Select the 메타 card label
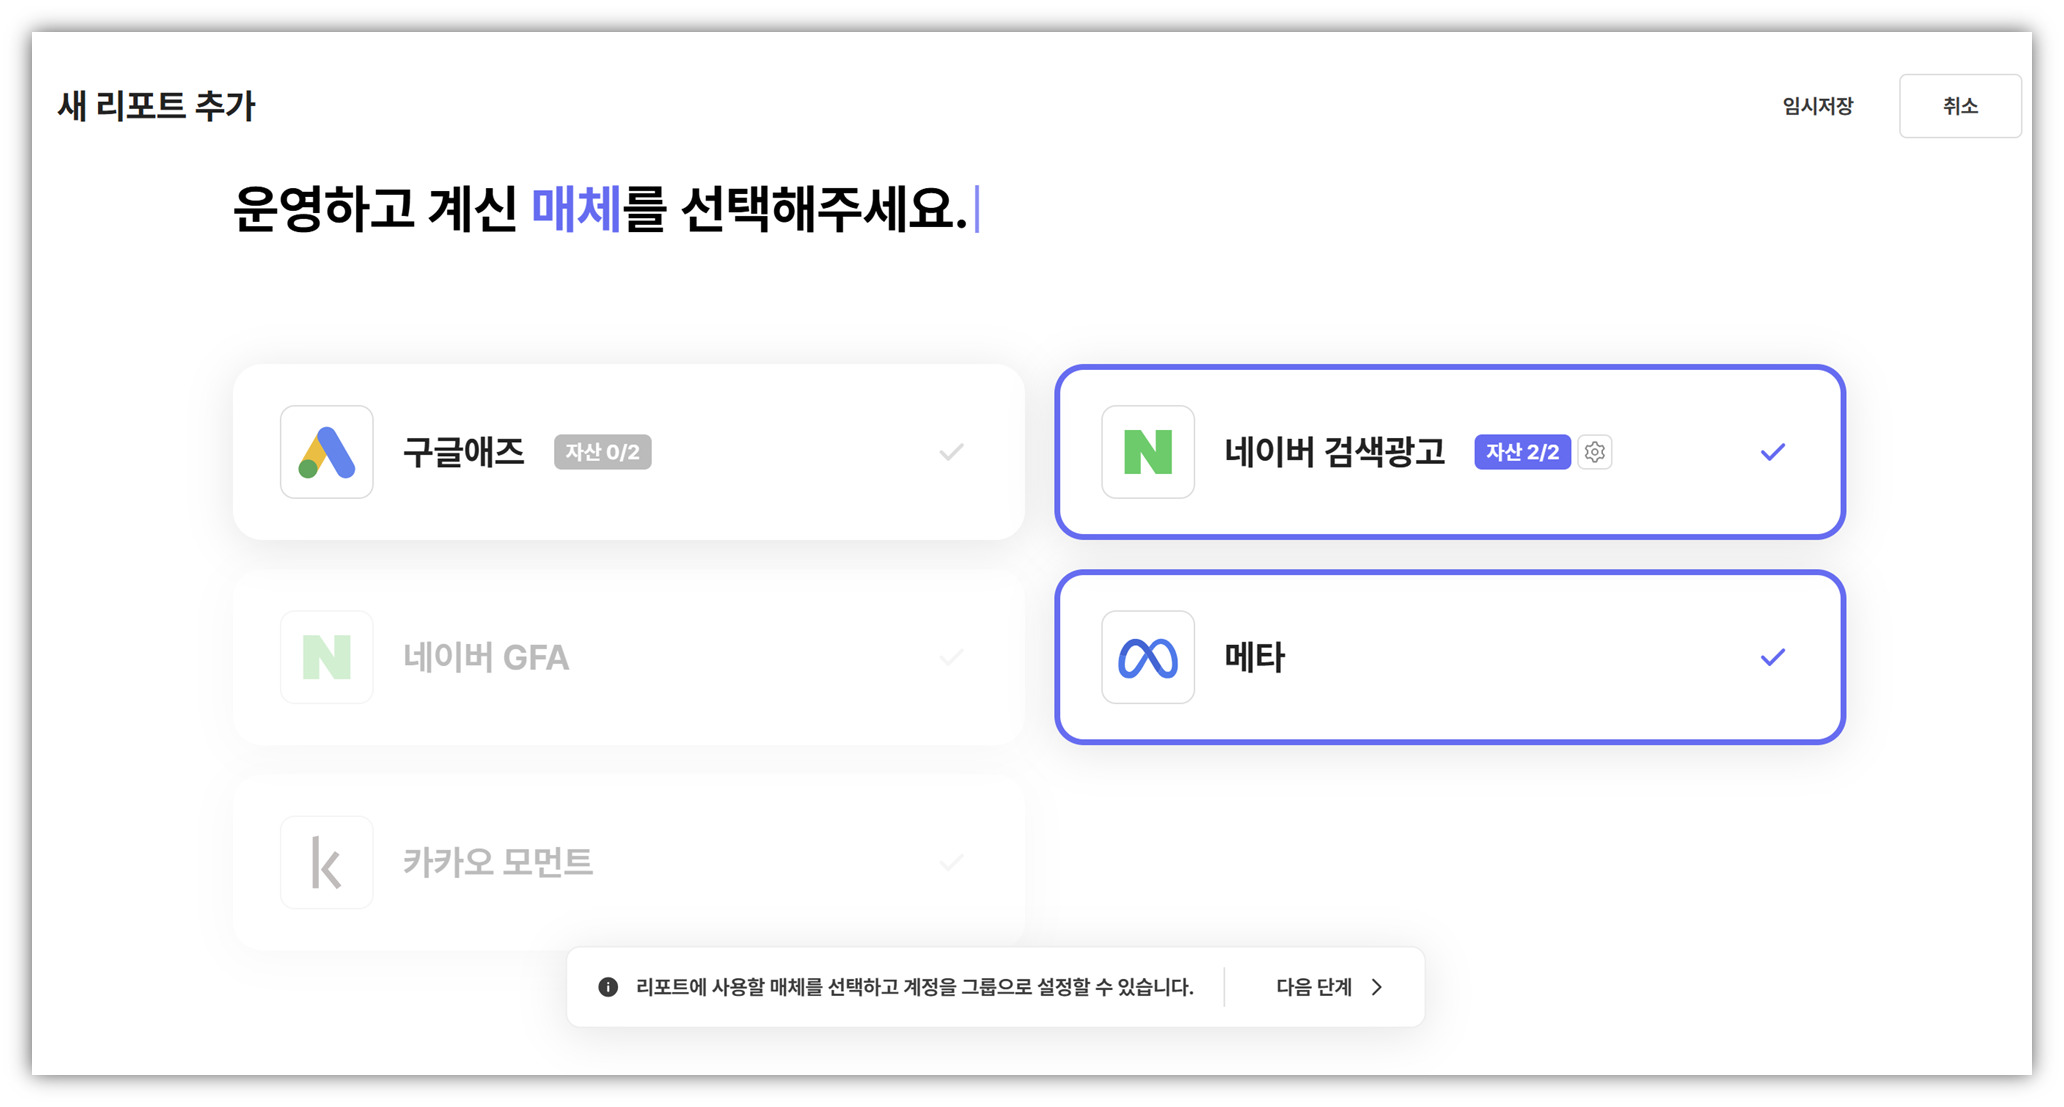The image size is (2064, 1107). coord(1254,657)
